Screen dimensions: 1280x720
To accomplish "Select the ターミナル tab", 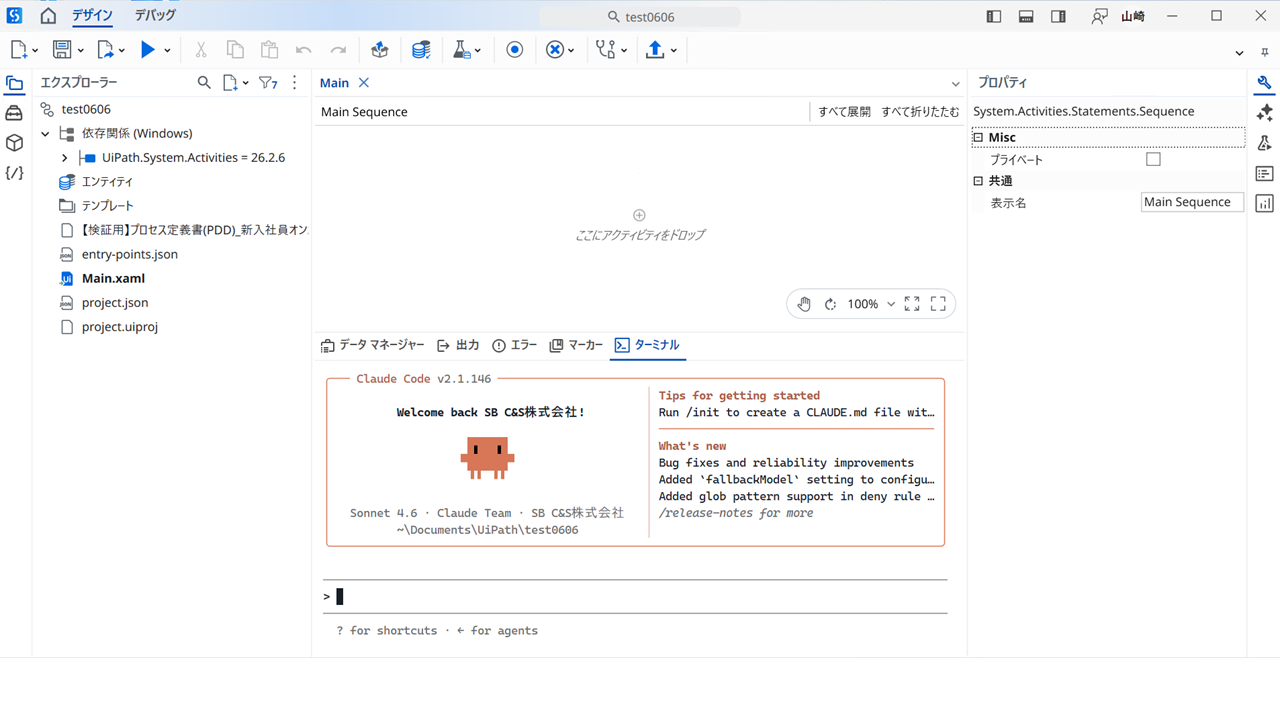I will [647, 345].
